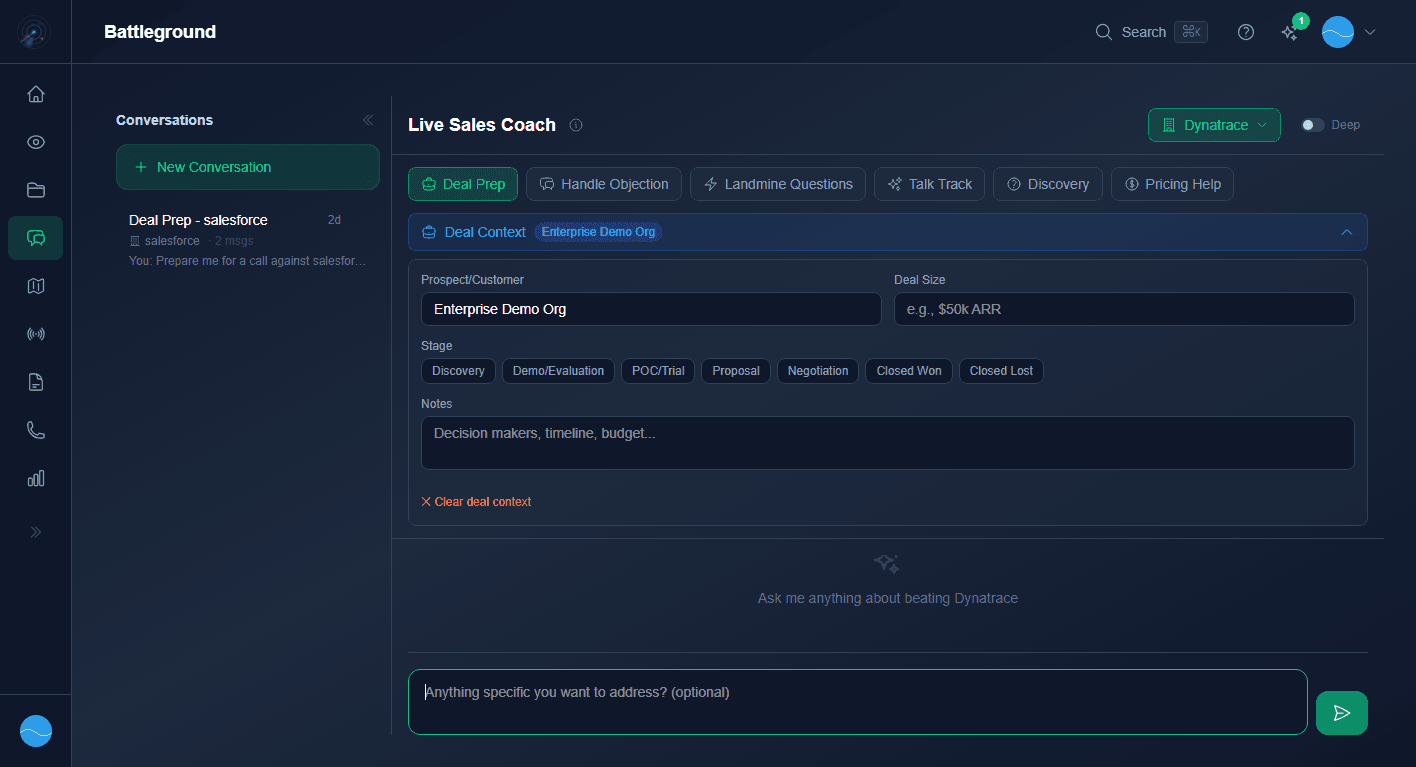Select the active chat conversations icon
This screenshot has height=767, width=1416.
[x=35, y=238]
